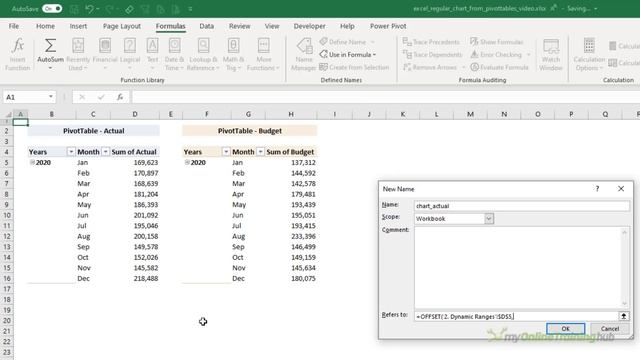Screen dimensions: 640x360
Task: Click OK in New Name dialog
Action: pyautogui.click(x=565, y=329)
